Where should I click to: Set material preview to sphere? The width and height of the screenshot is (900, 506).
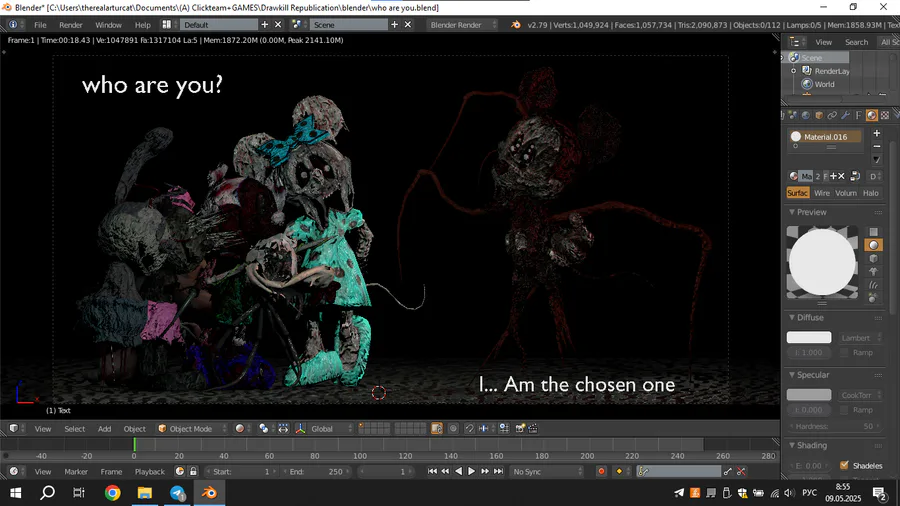point(873,245)
